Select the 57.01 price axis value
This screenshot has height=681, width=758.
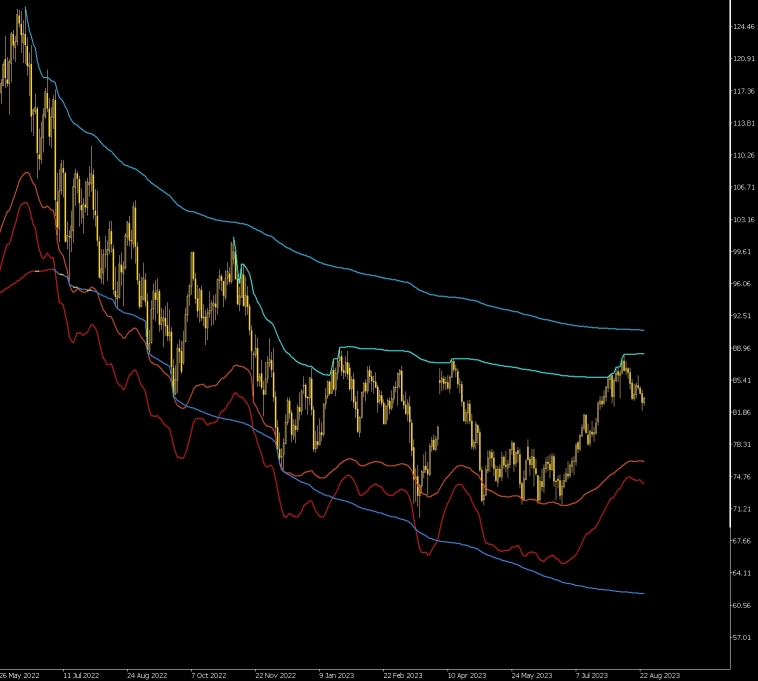[742, 638]
